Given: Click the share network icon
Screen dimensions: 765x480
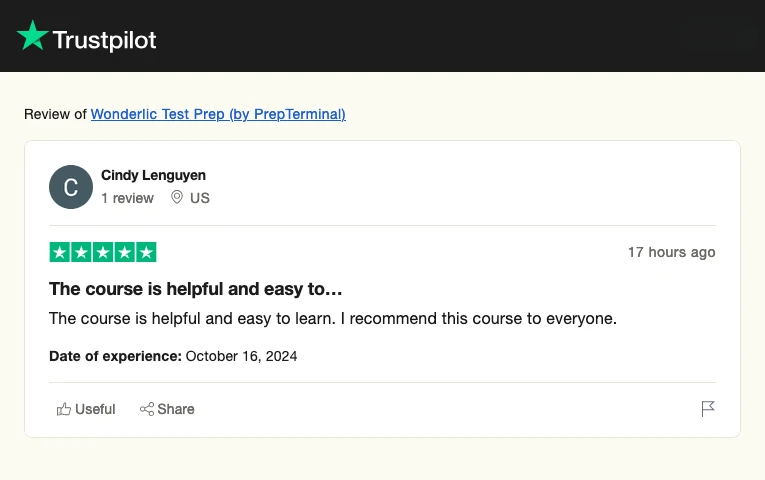Looking at the screenshot, I should click(147, 409).
